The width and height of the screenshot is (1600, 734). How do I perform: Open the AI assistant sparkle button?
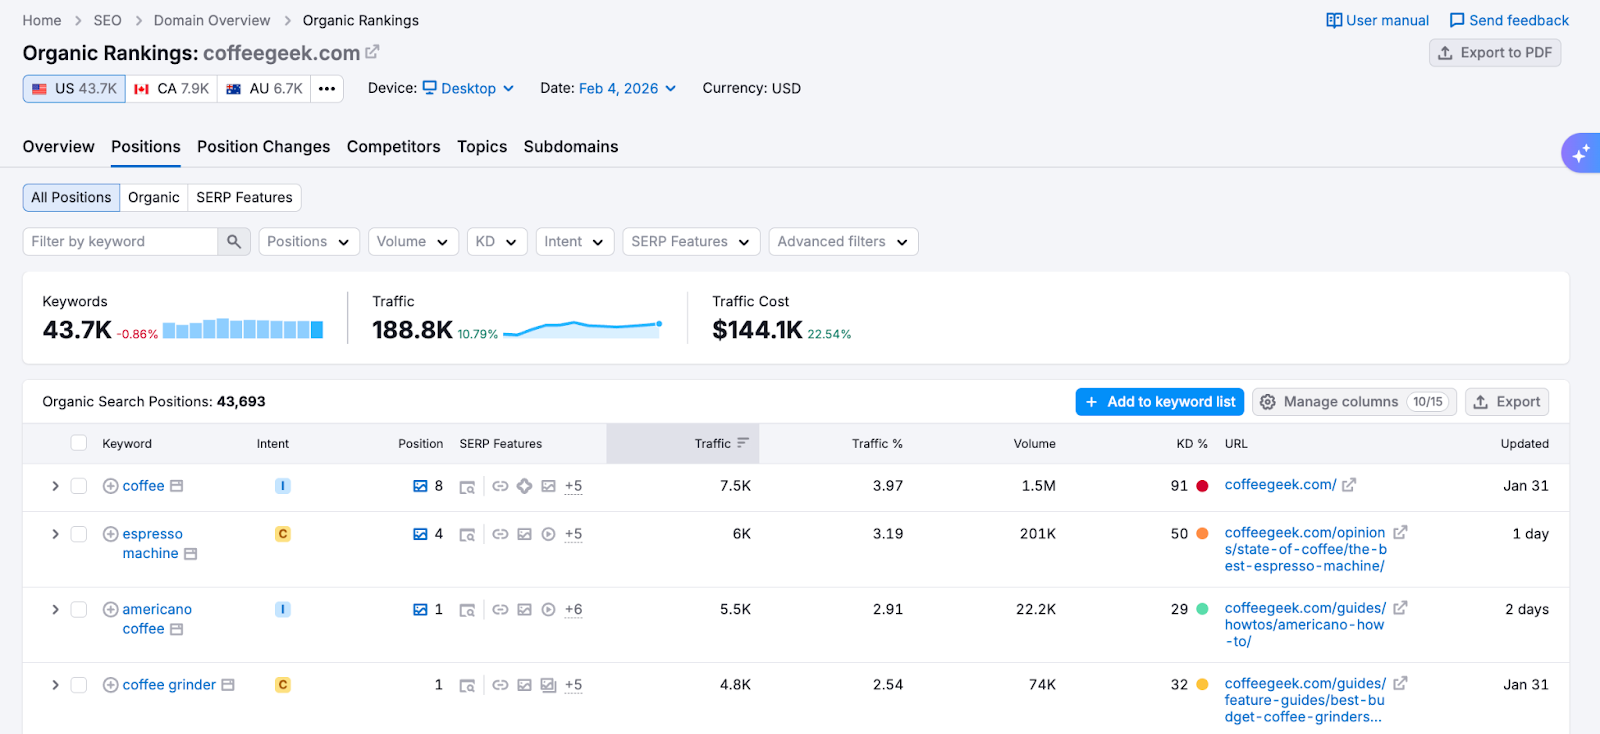point(1581,153)
